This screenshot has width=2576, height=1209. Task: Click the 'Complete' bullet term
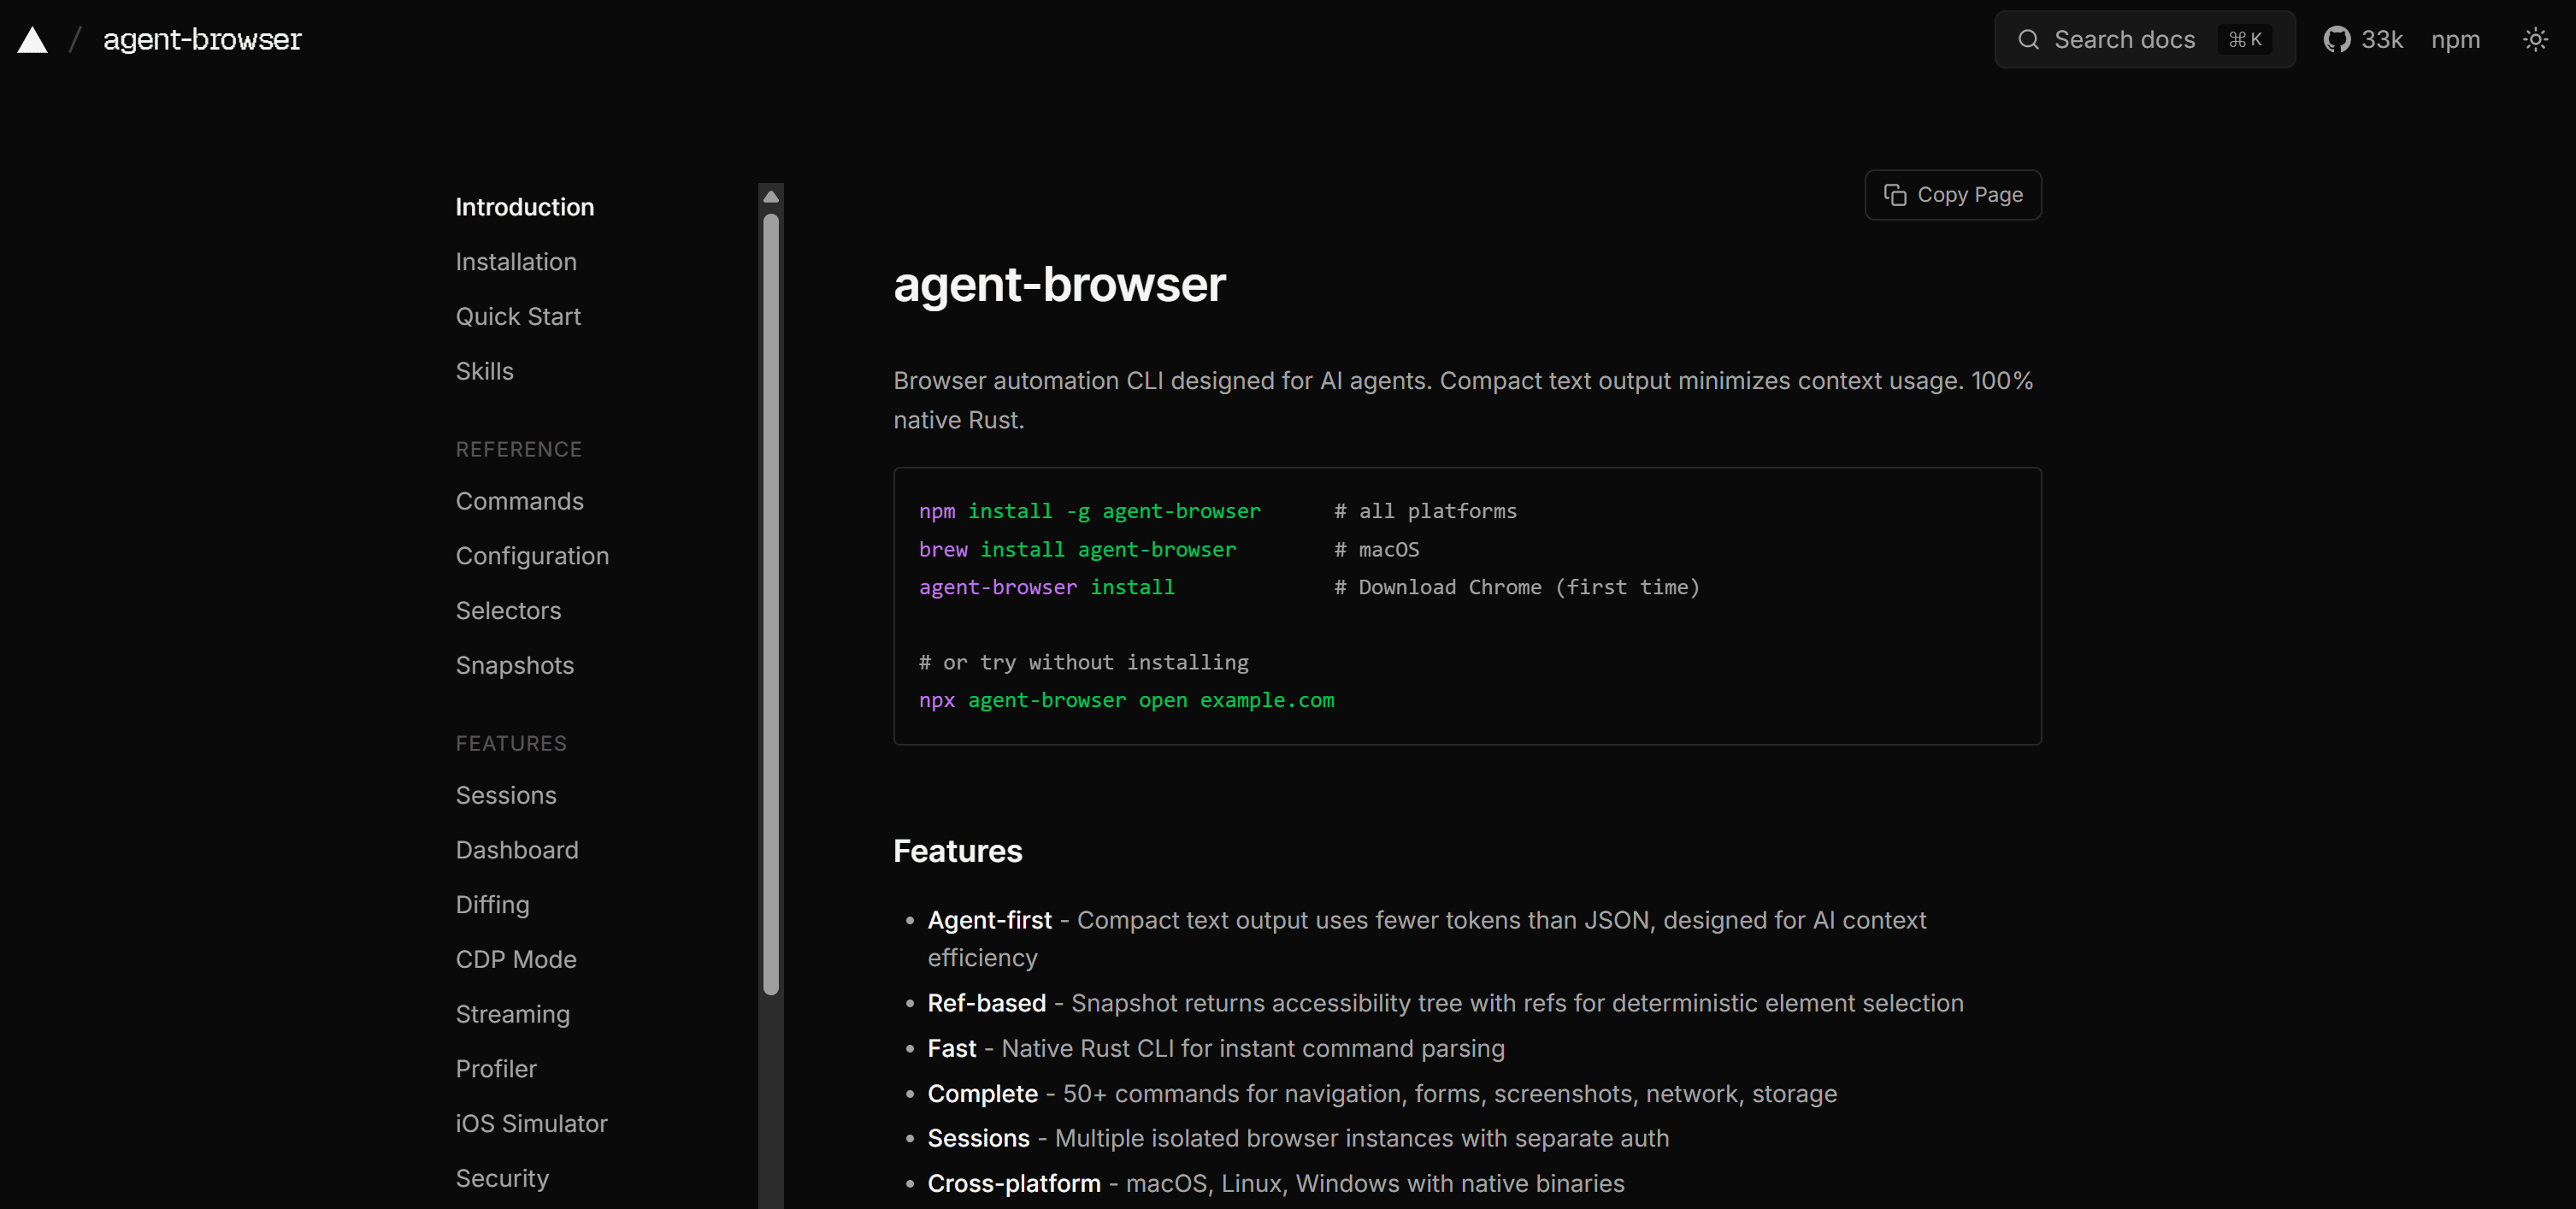coord(982,1094)
